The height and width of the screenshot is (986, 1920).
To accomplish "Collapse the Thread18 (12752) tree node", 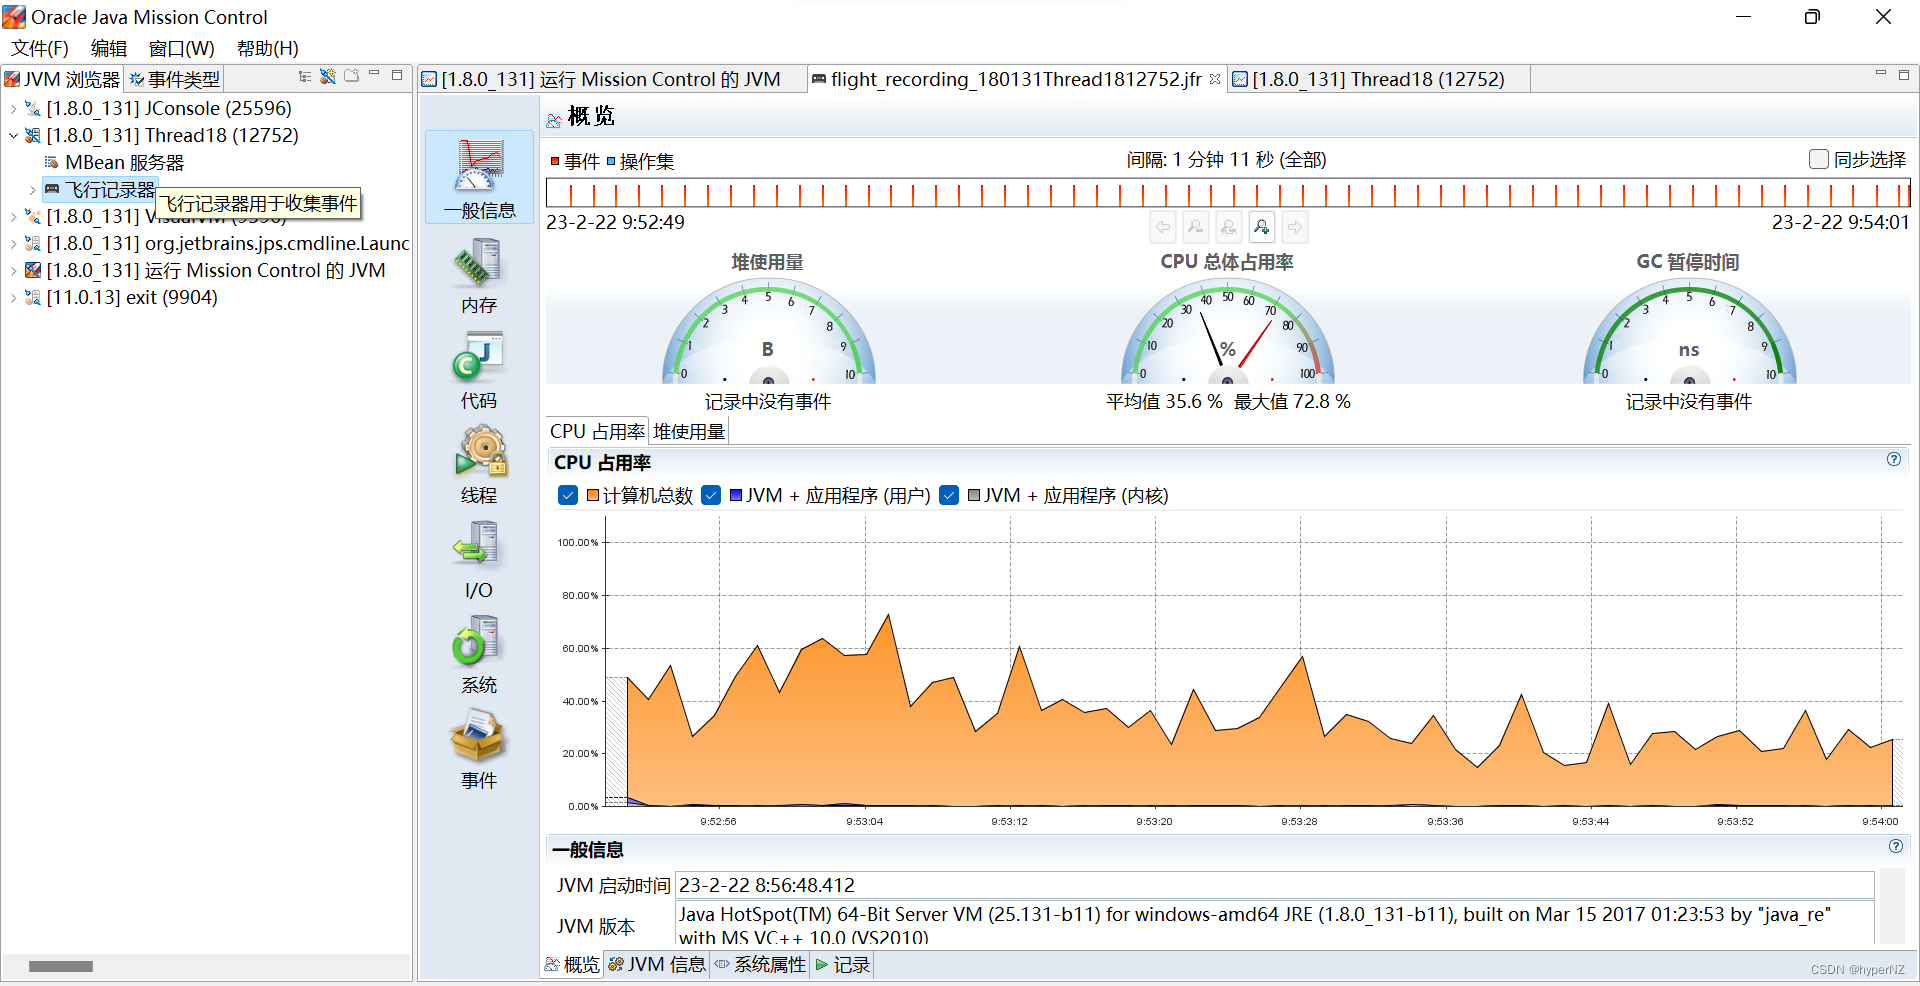I will [13, 135].
